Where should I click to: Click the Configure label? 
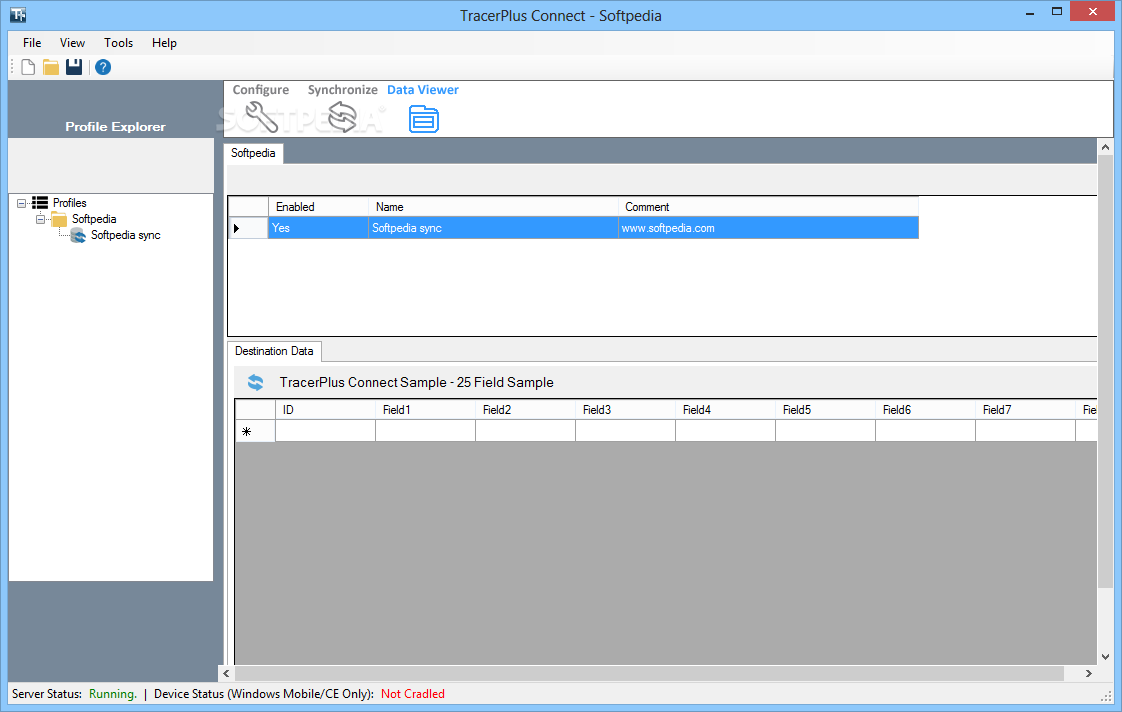click(261, 89)
